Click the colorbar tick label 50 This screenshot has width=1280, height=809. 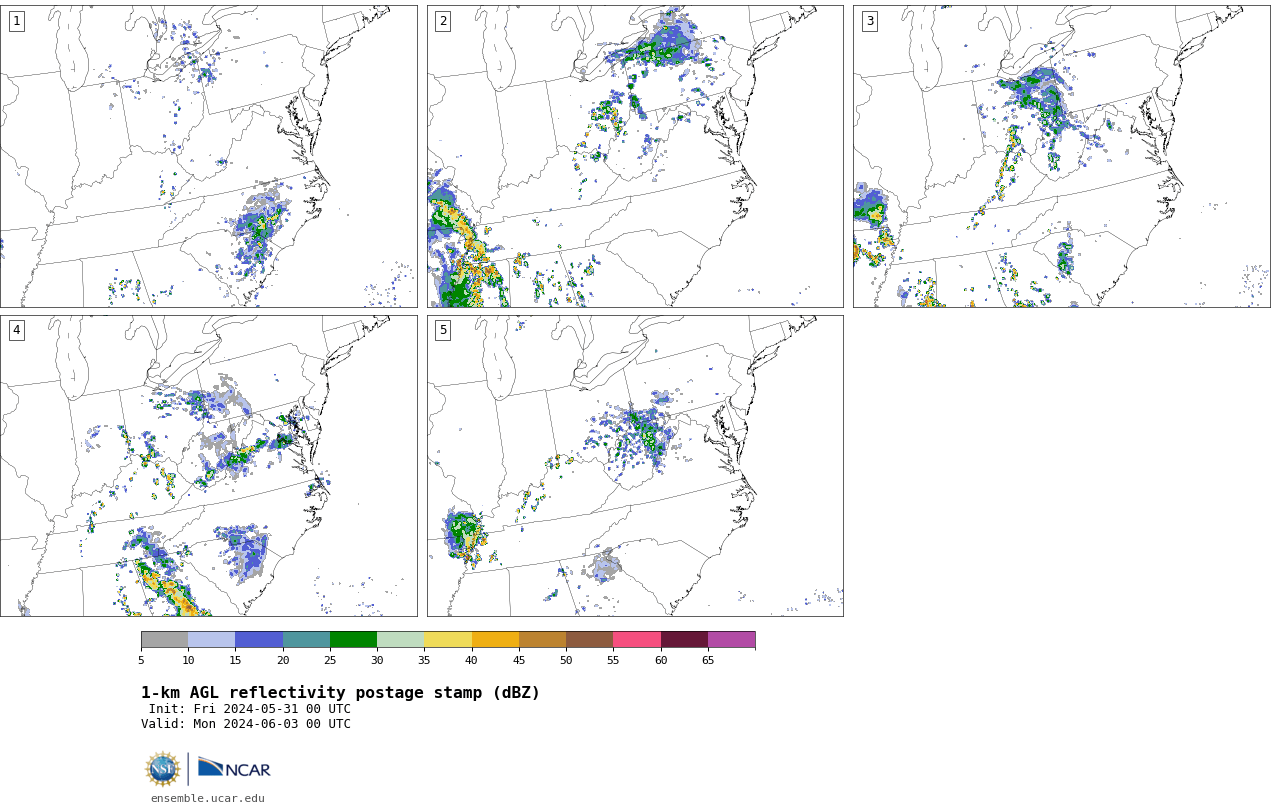[566, 660]
